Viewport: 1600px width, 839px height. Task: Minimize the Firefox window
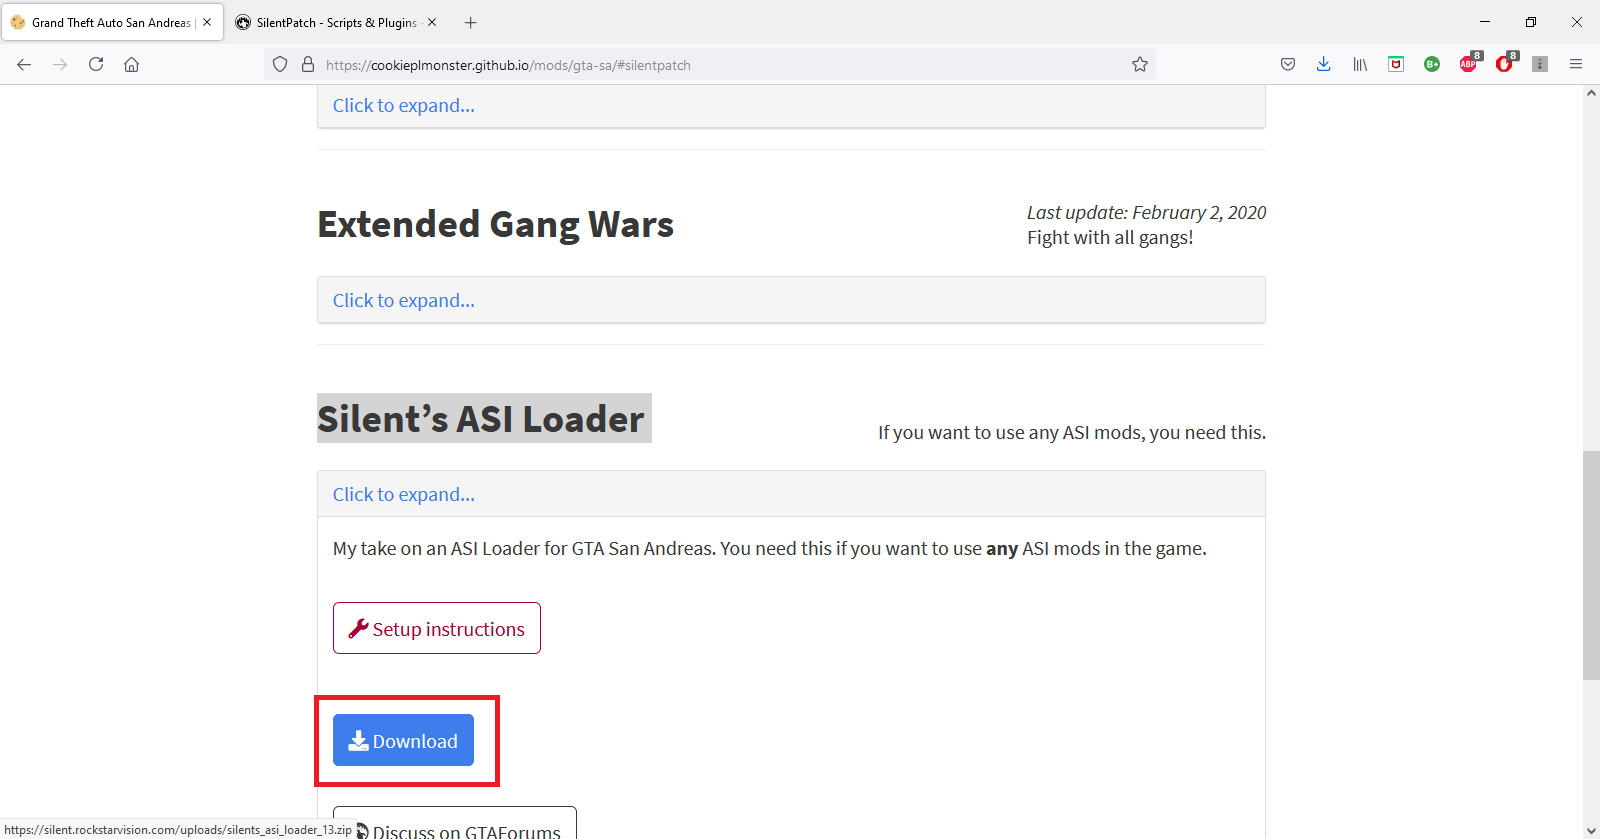pos(1485,22)
